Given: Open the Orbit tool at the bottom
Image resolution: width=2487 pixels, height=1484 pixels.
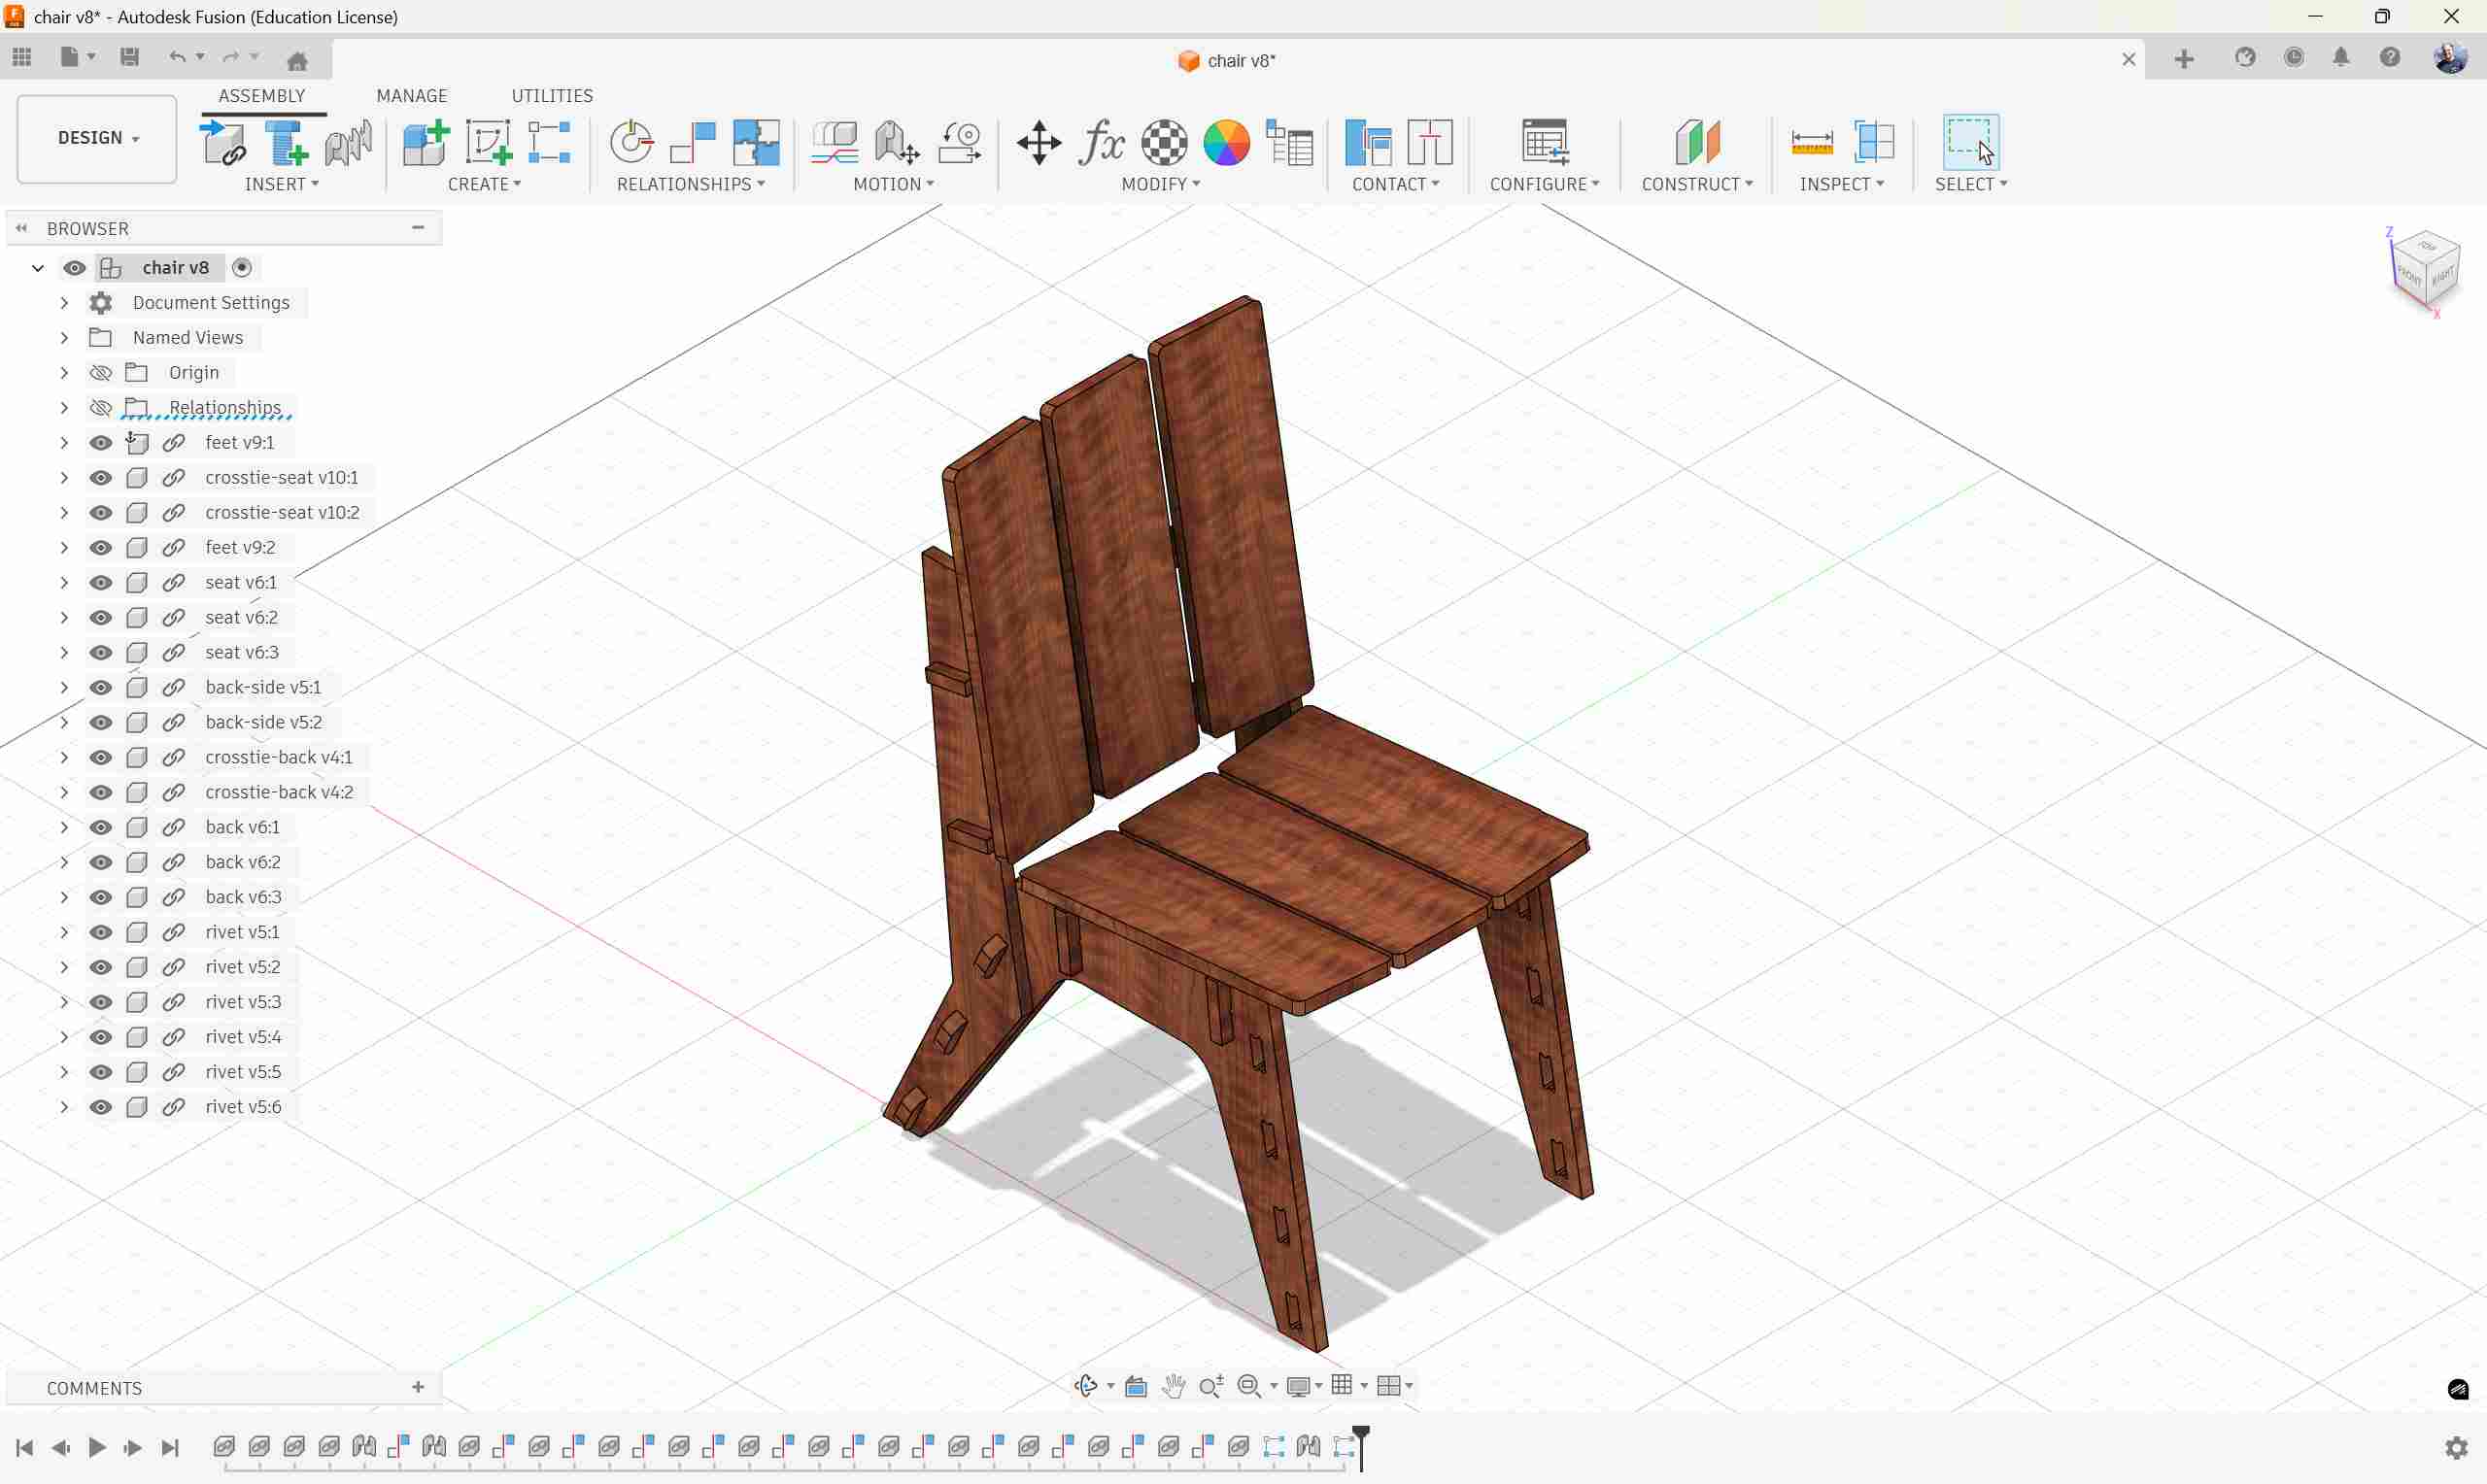Looking at the screenshot, I should click(x=1086, y=1386).
